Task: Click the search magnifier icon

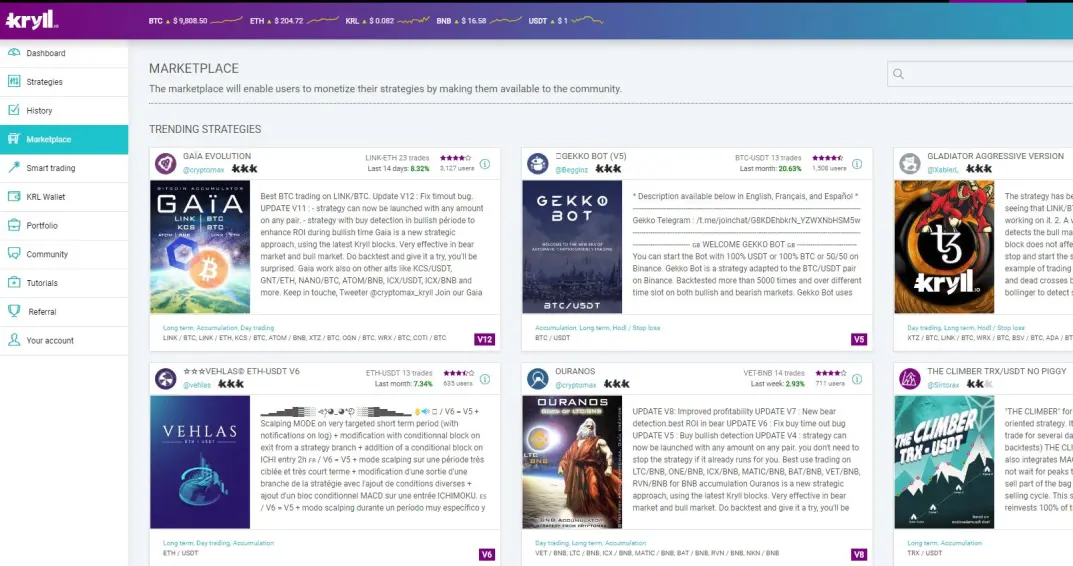Action: [x=899, y=74]
